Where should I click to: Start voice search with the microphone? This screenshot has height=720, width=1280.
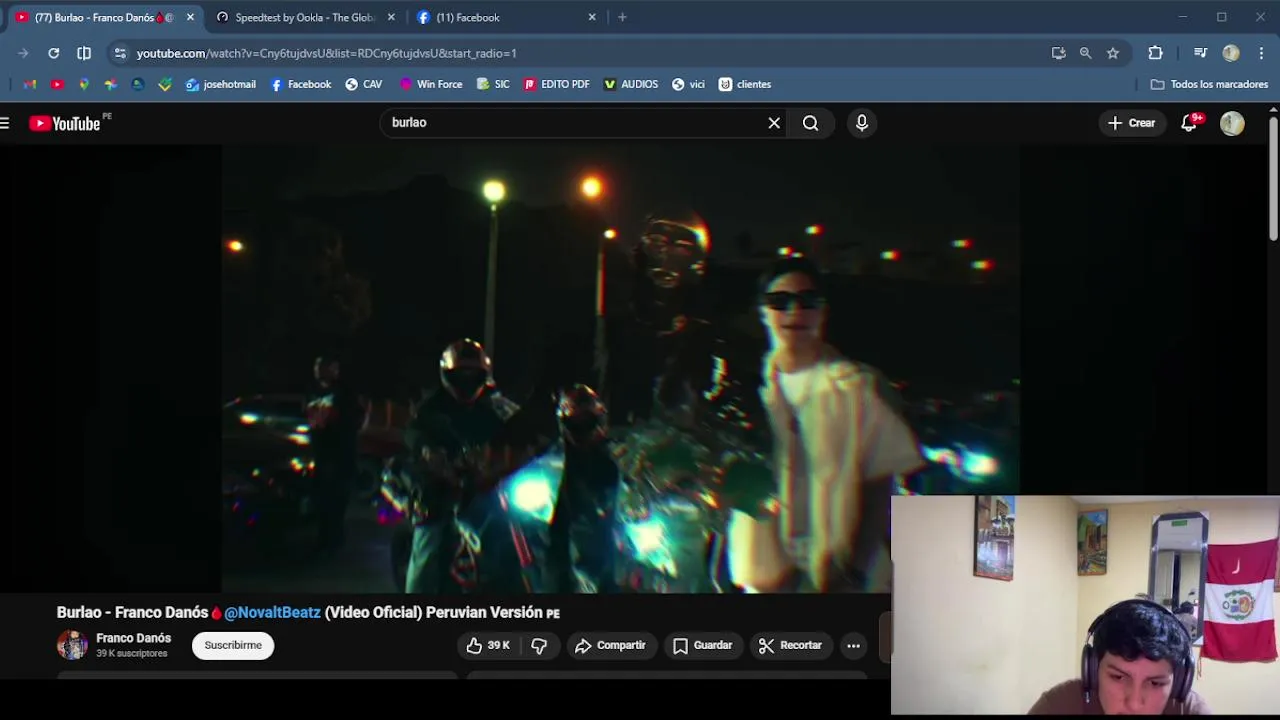point(862,123)
